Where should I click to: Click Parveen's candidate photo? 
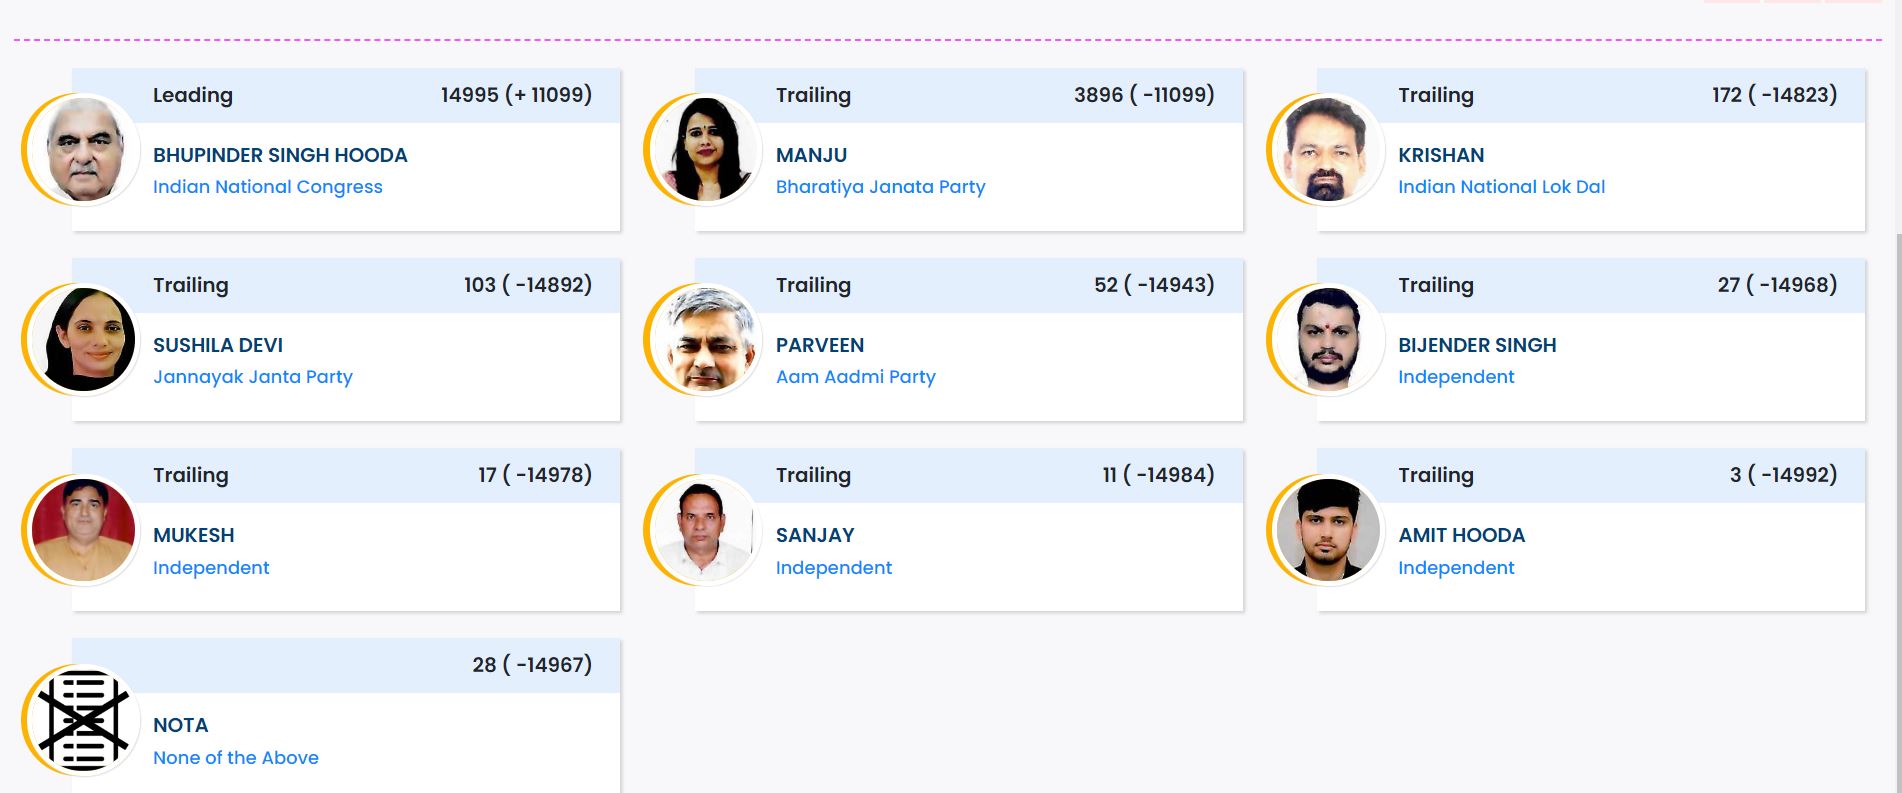click(706, 340)
